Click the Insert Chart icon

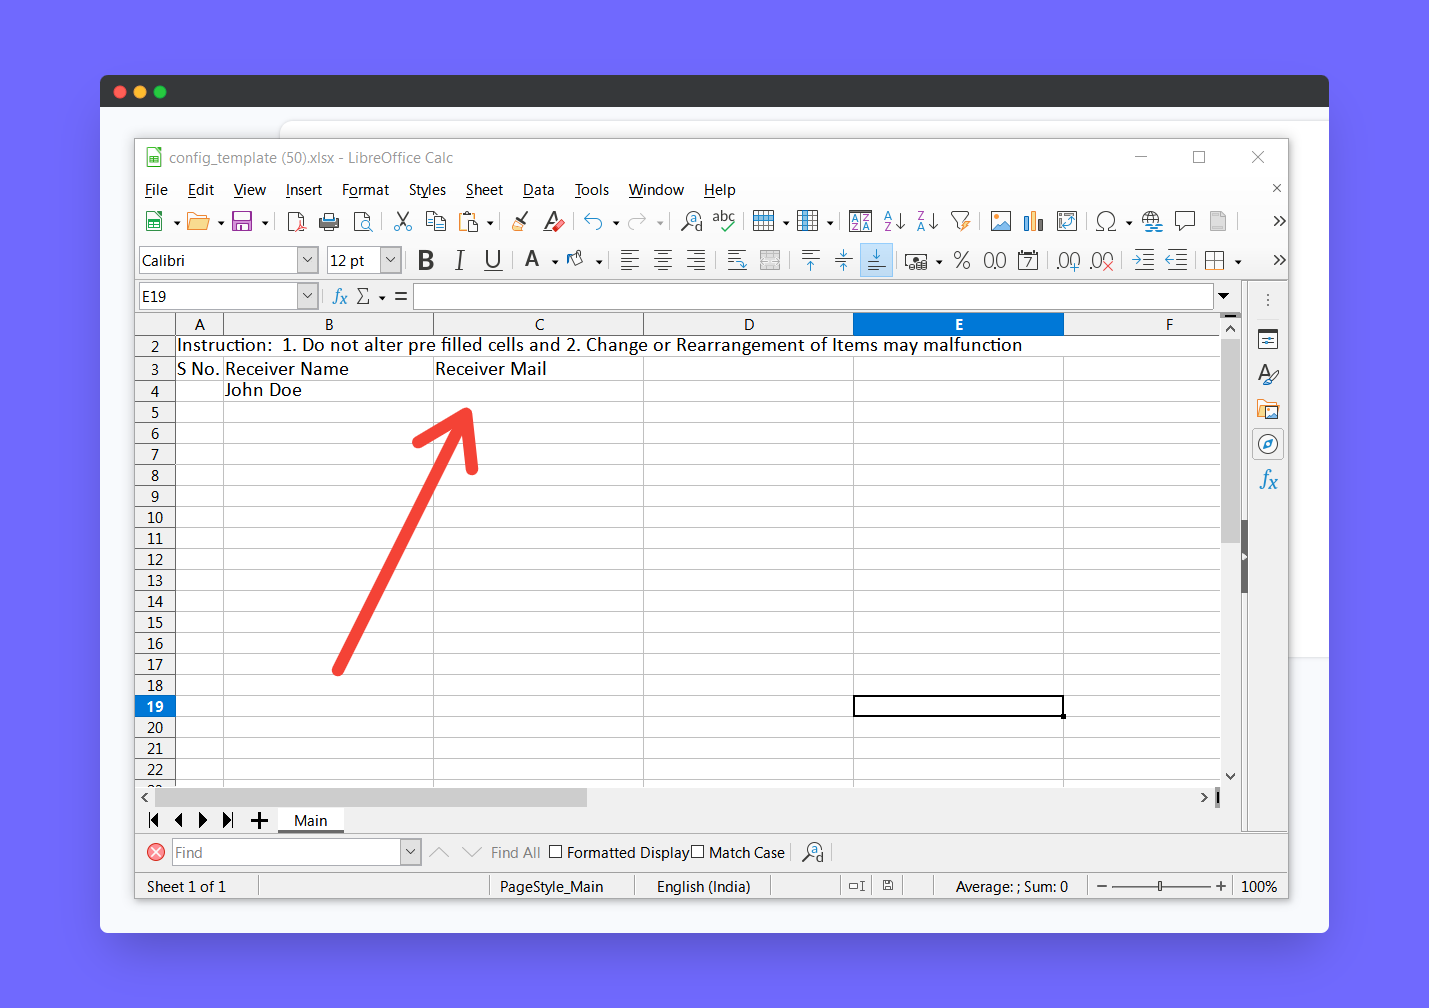(1033, 221)
